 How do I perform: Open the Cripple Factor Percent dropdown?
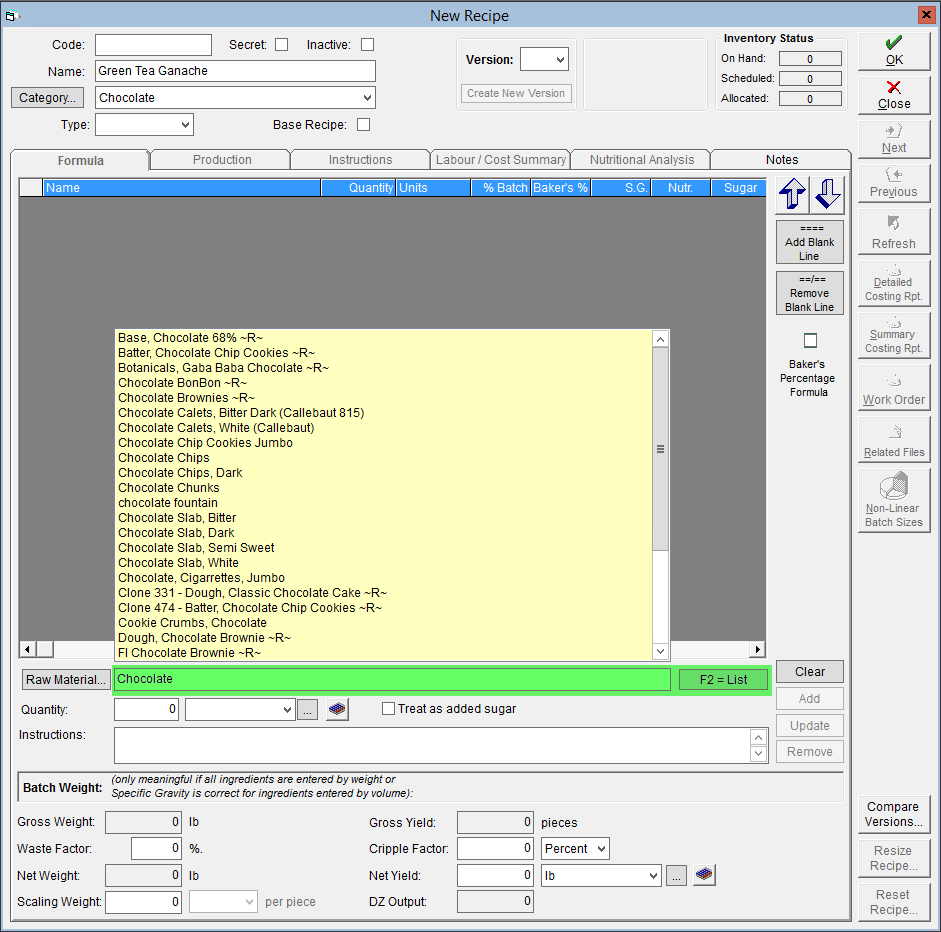[x=601, y=849]
